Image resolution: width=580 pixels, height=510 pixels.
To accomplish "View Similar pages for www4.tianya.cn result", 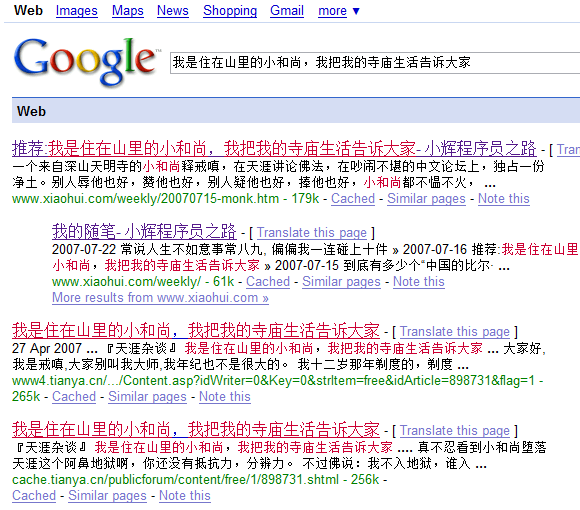I will pyautogui.click(x=147, y=396).
